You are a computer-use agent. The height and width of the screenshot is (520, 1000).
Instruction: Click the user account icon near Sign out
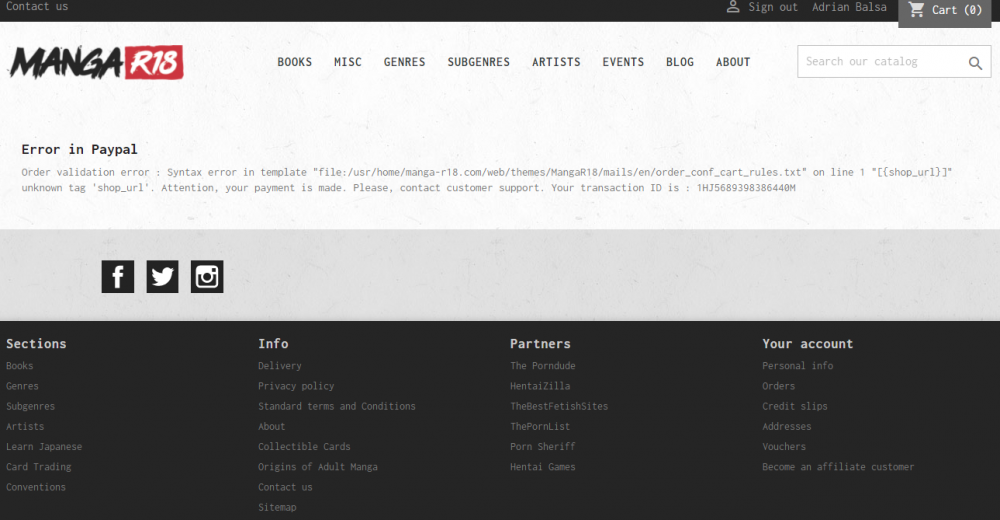click(733, 7)
